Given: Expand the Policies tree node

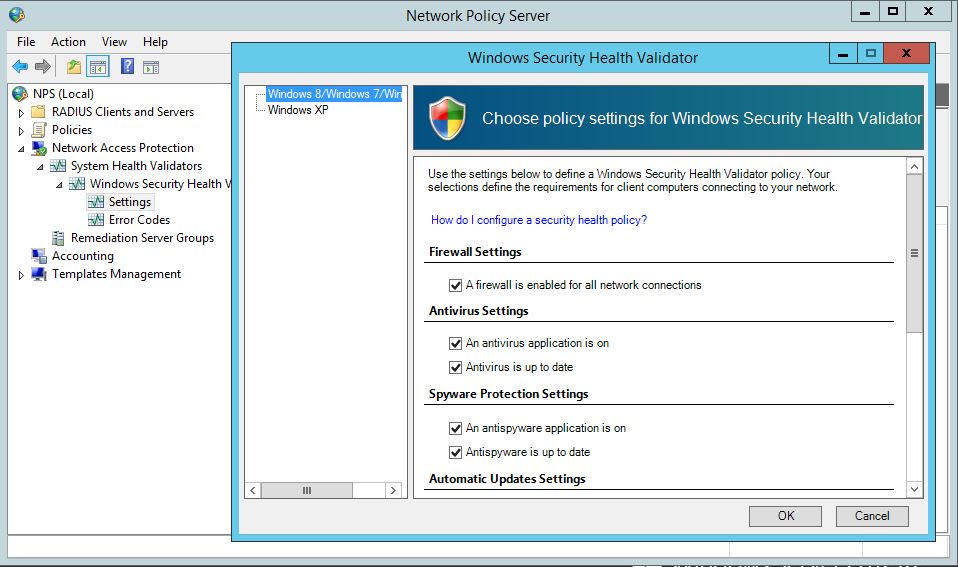Looking at the screenshot, I should coord(21,131).
